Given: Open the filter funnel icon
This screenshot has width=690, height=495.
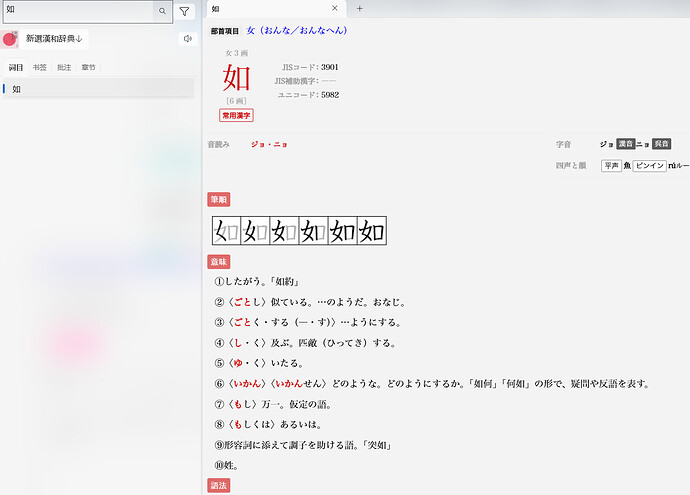Looking at the screenshot, I should tap(186, 11).
